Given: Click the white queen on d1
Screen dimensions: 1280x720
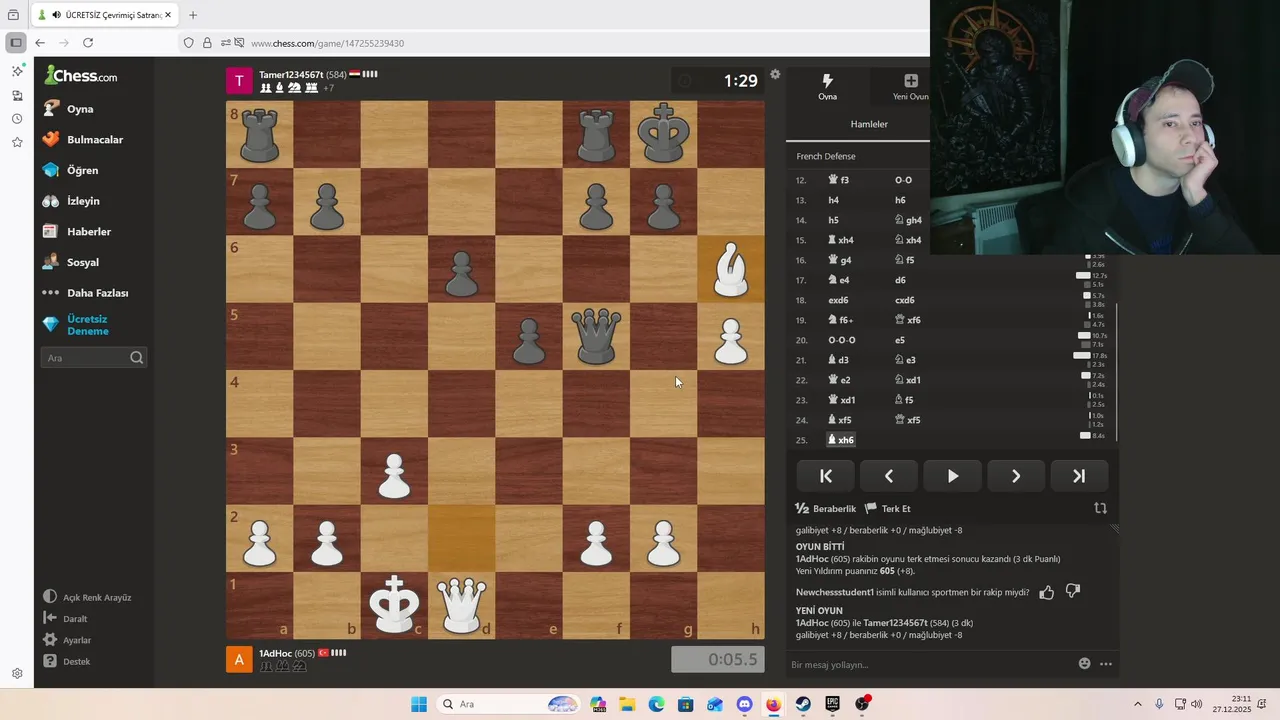Looking at the screenshot, I should click(461, 605).
